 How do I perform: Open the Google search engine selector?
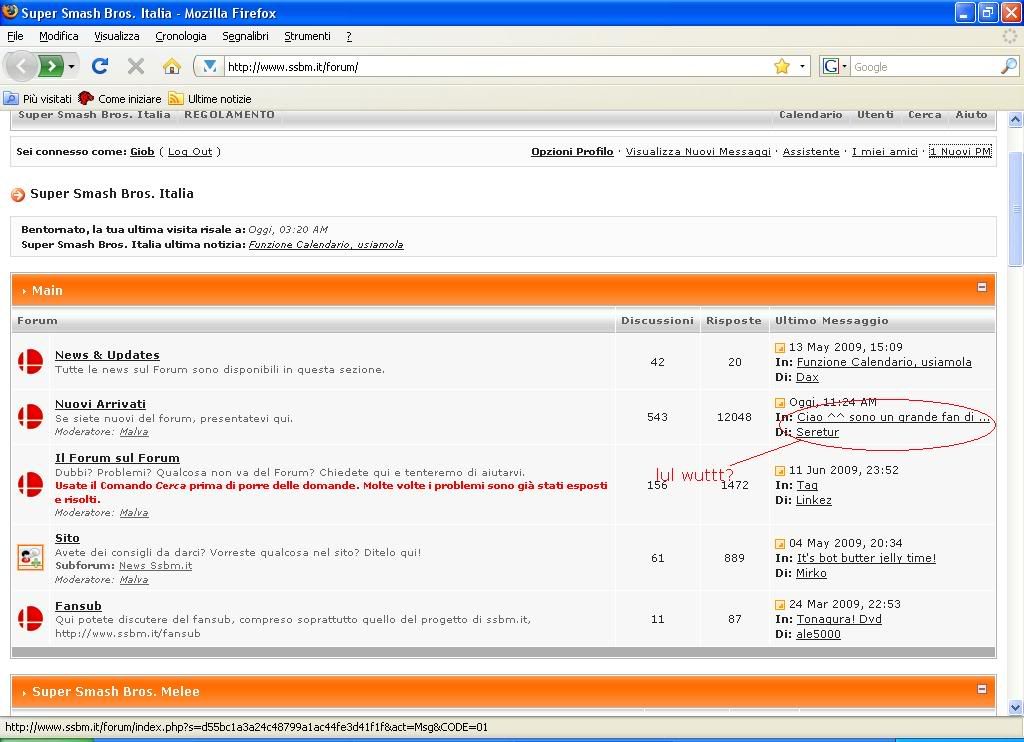click(835, 66)
